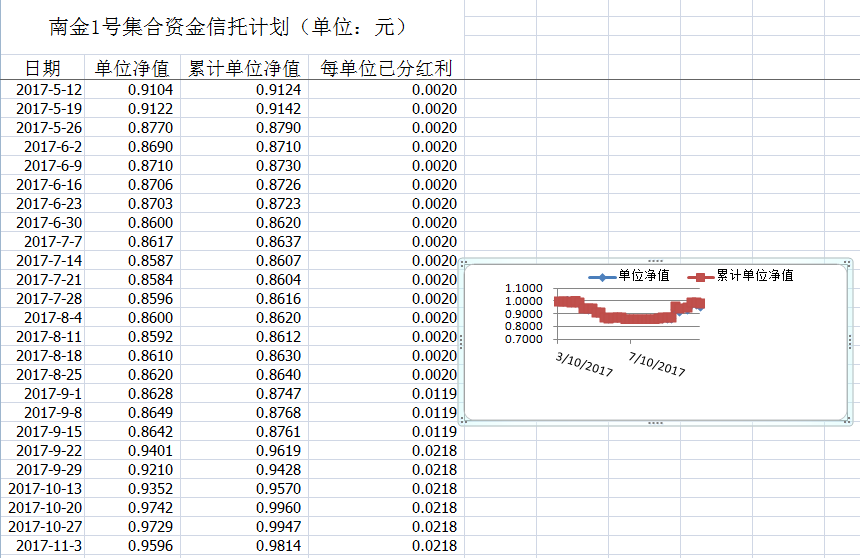Click the chart's right edge resize handle
This screenshot has width=860, height=558.
coord(849,341)
